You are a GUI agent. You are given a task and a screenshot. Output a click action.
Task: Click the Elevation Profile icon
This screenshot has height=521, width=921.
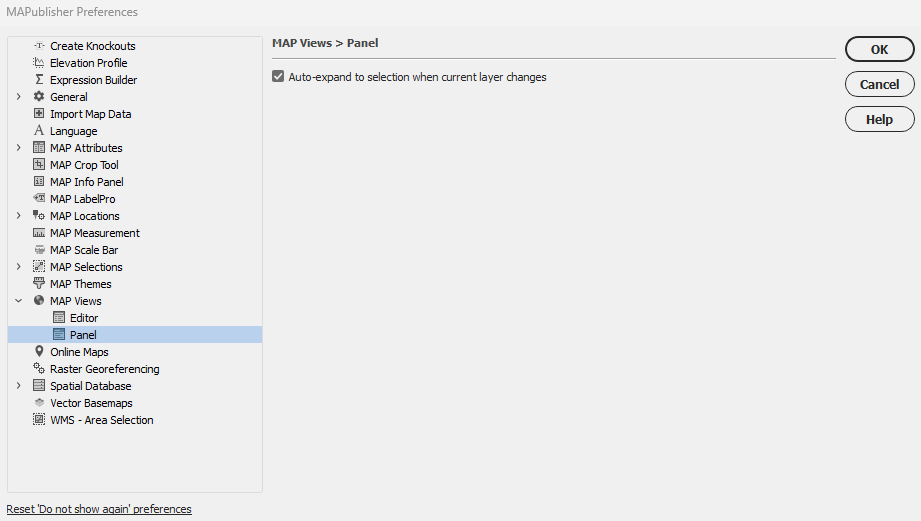pyautogui.click(x=39, y=63)
